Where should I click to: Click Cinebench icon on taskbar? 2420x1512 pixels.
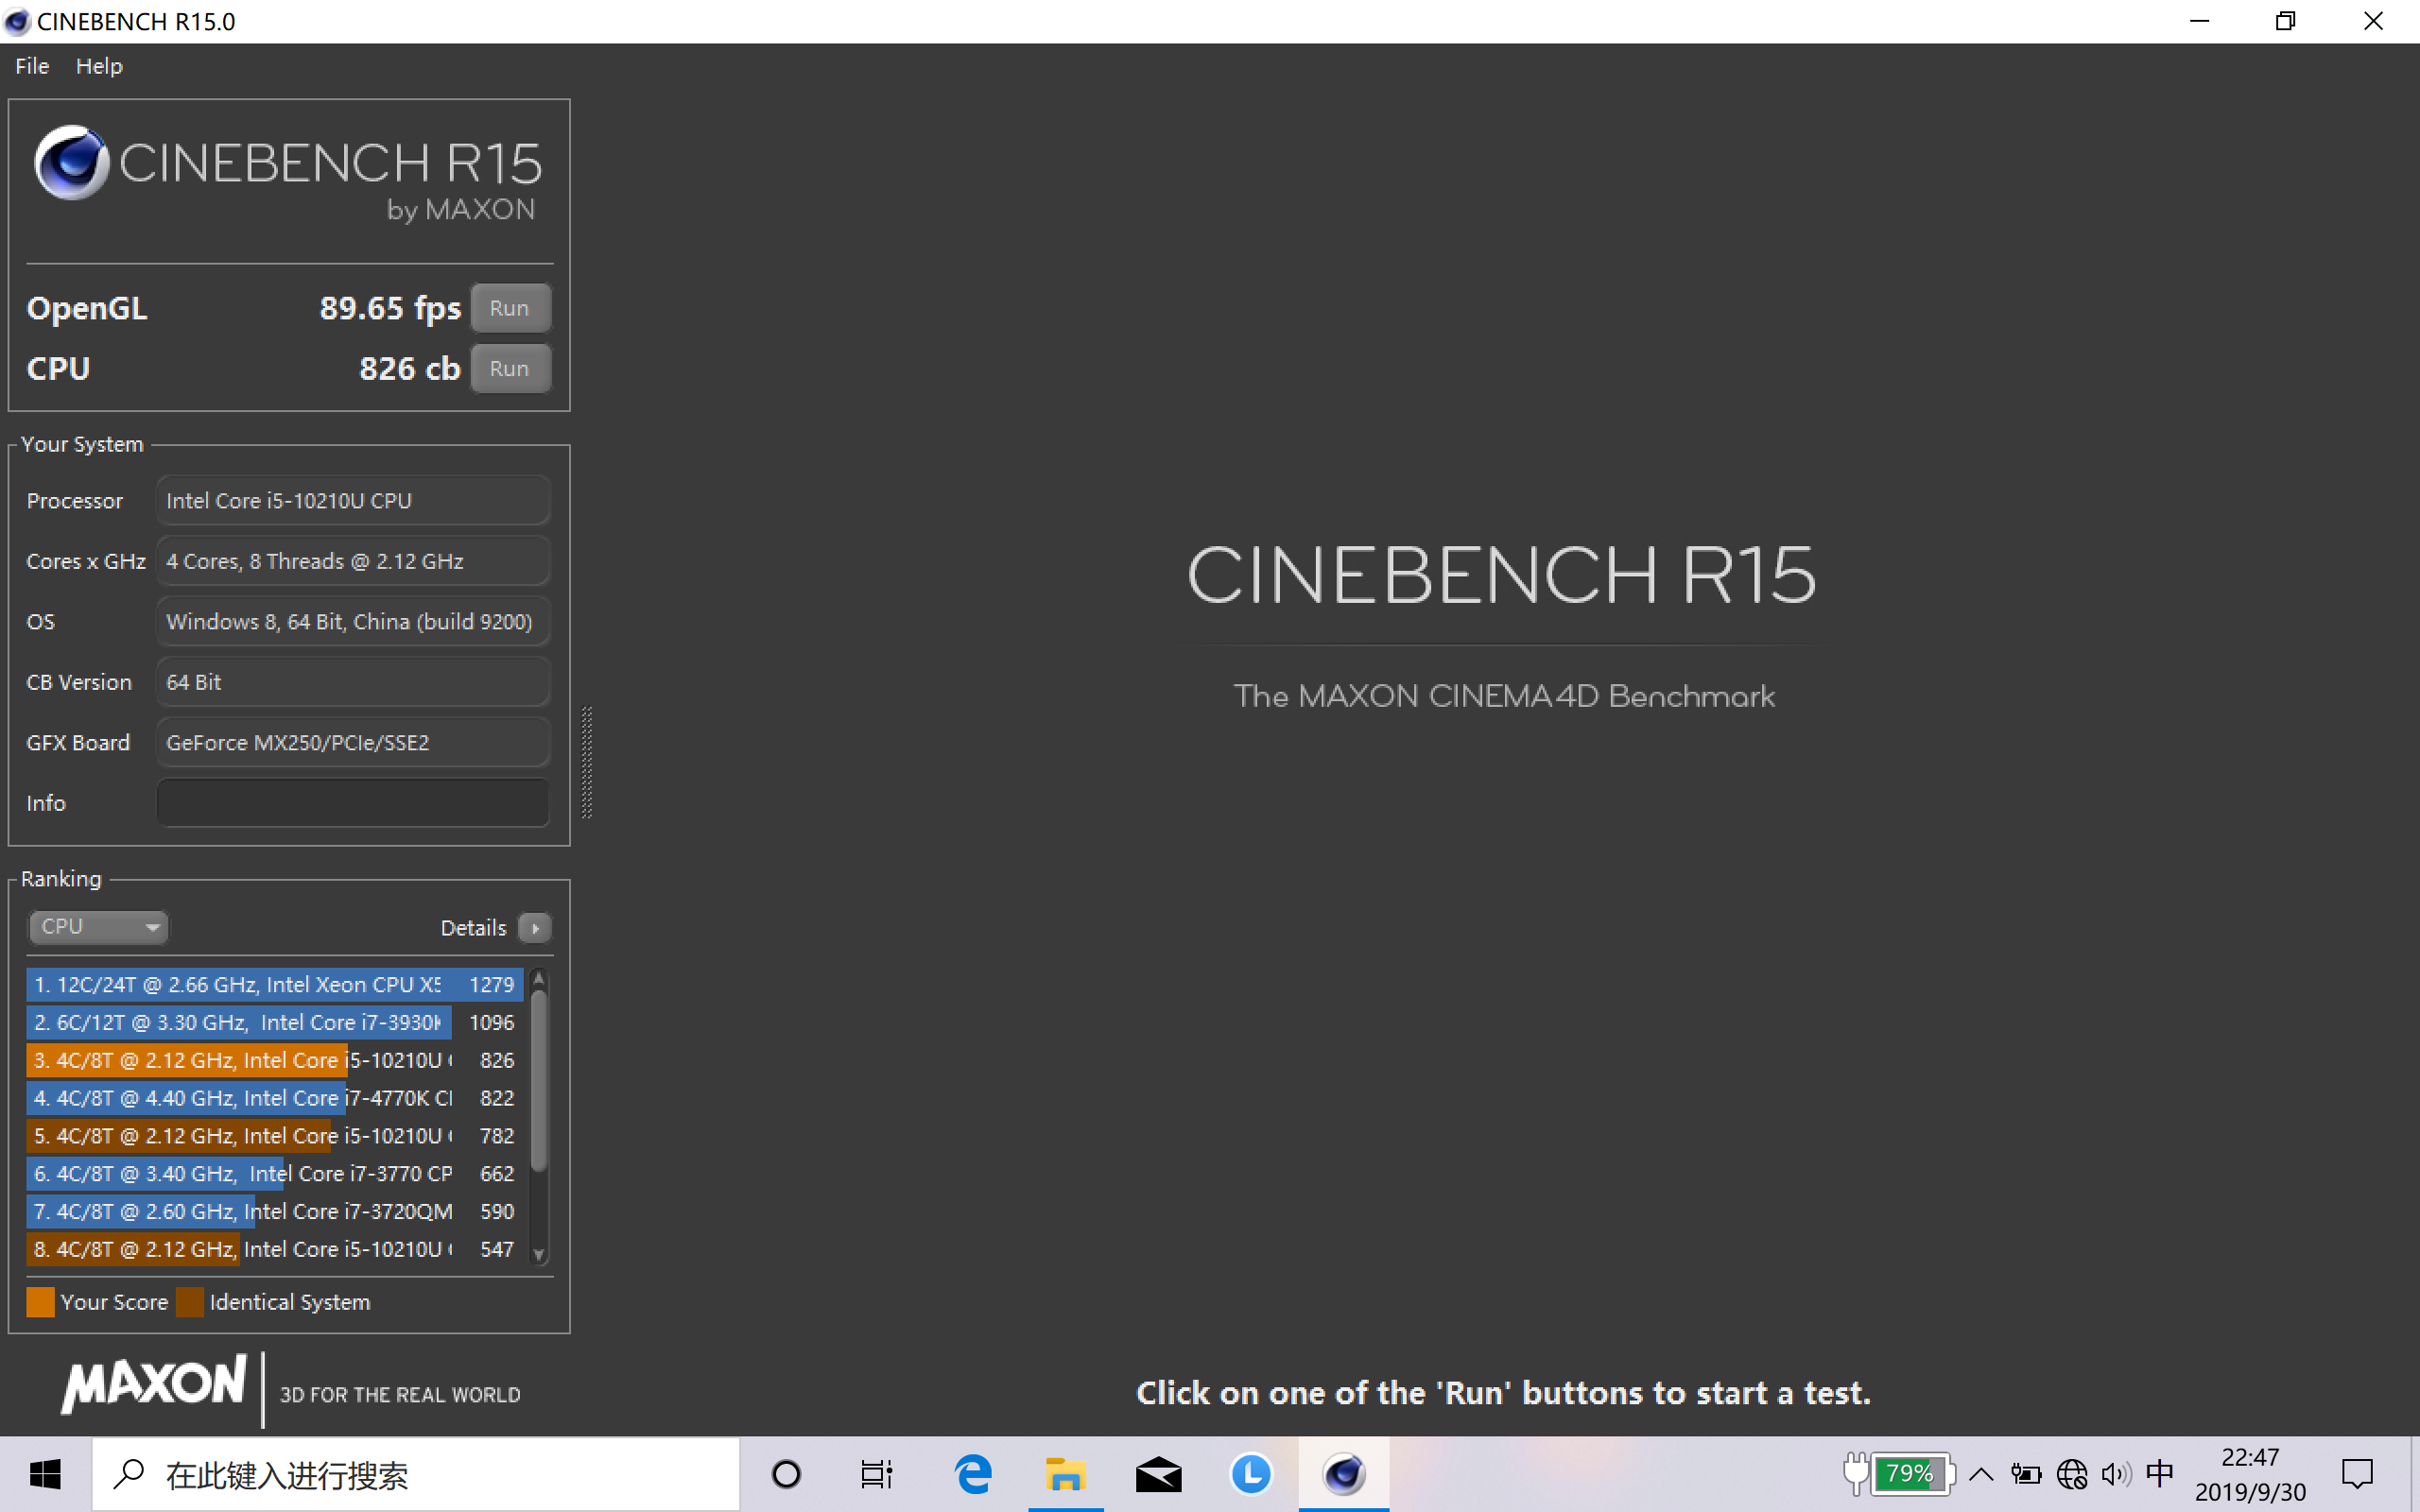pyautogui.click(x=1344, y=1474)
